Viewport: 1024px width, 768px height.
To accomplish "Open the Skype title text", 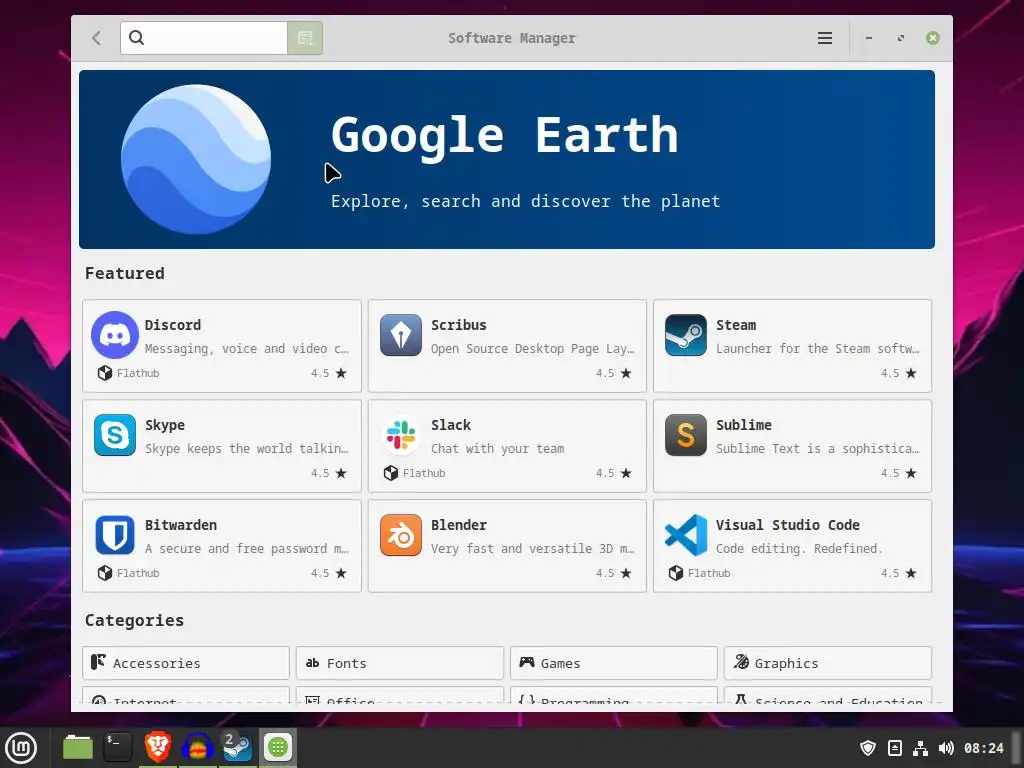I will pos(165,425).
